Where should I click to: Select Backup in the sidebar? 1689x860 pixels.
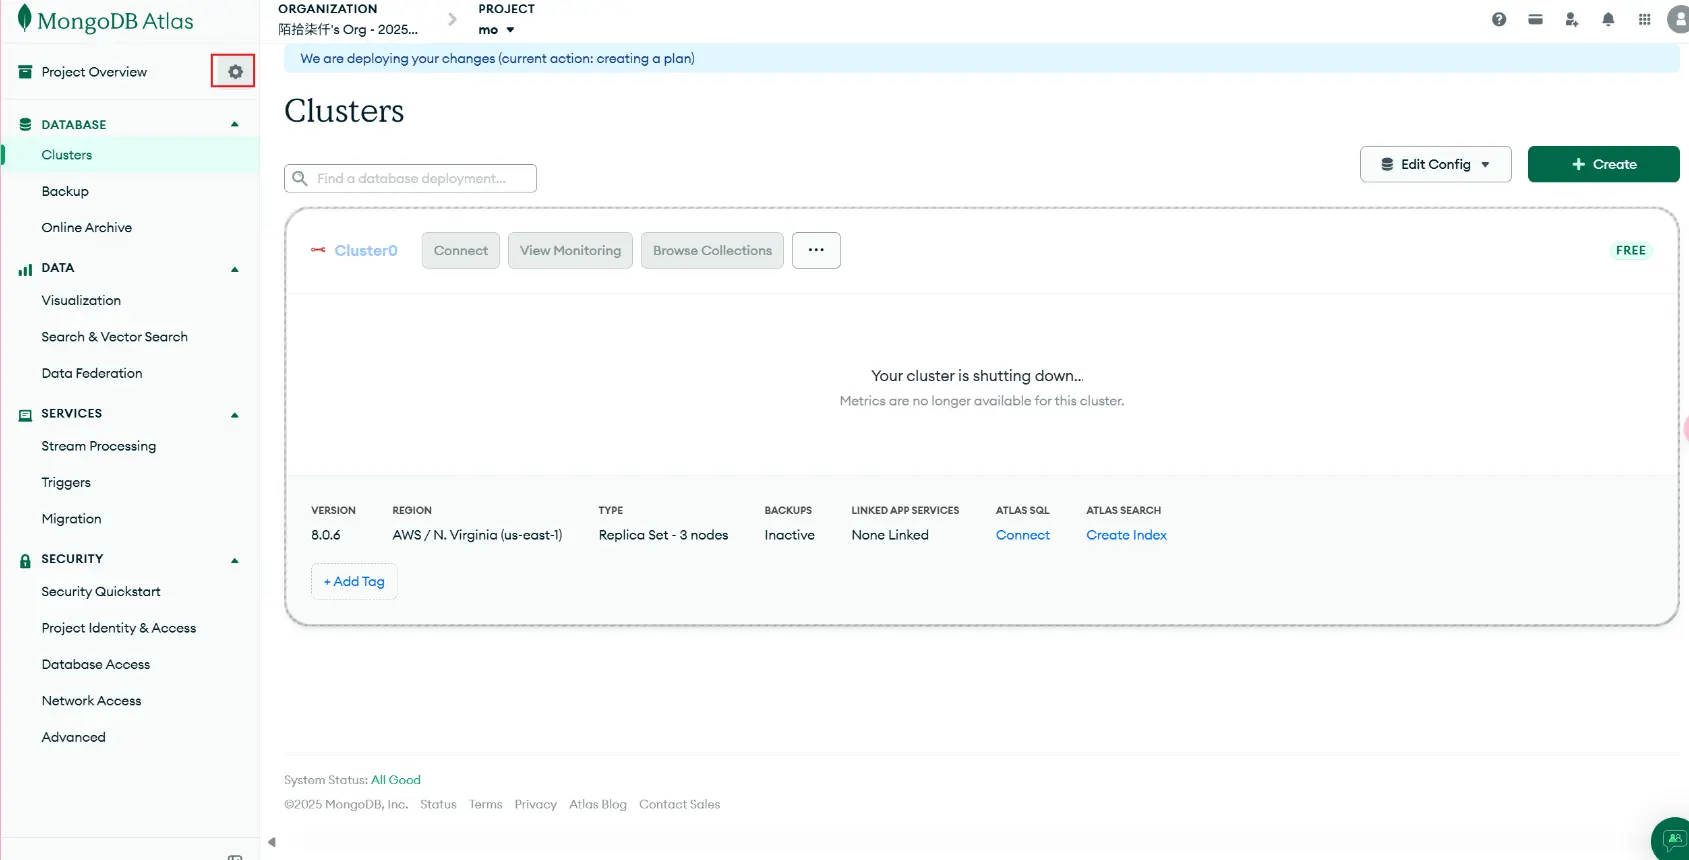point(65,191)
